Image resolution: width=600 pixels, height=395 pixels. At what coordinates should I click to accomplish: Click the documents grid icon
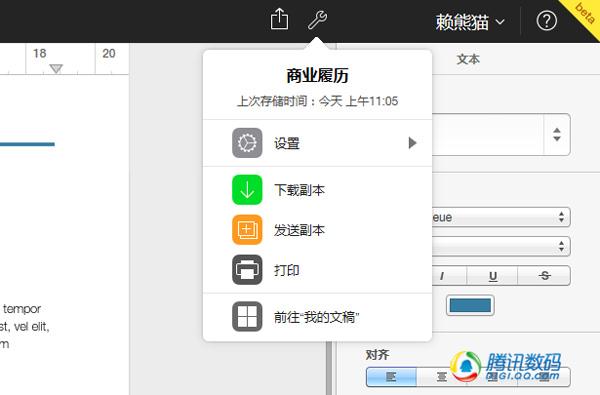[x=247, y=317]
